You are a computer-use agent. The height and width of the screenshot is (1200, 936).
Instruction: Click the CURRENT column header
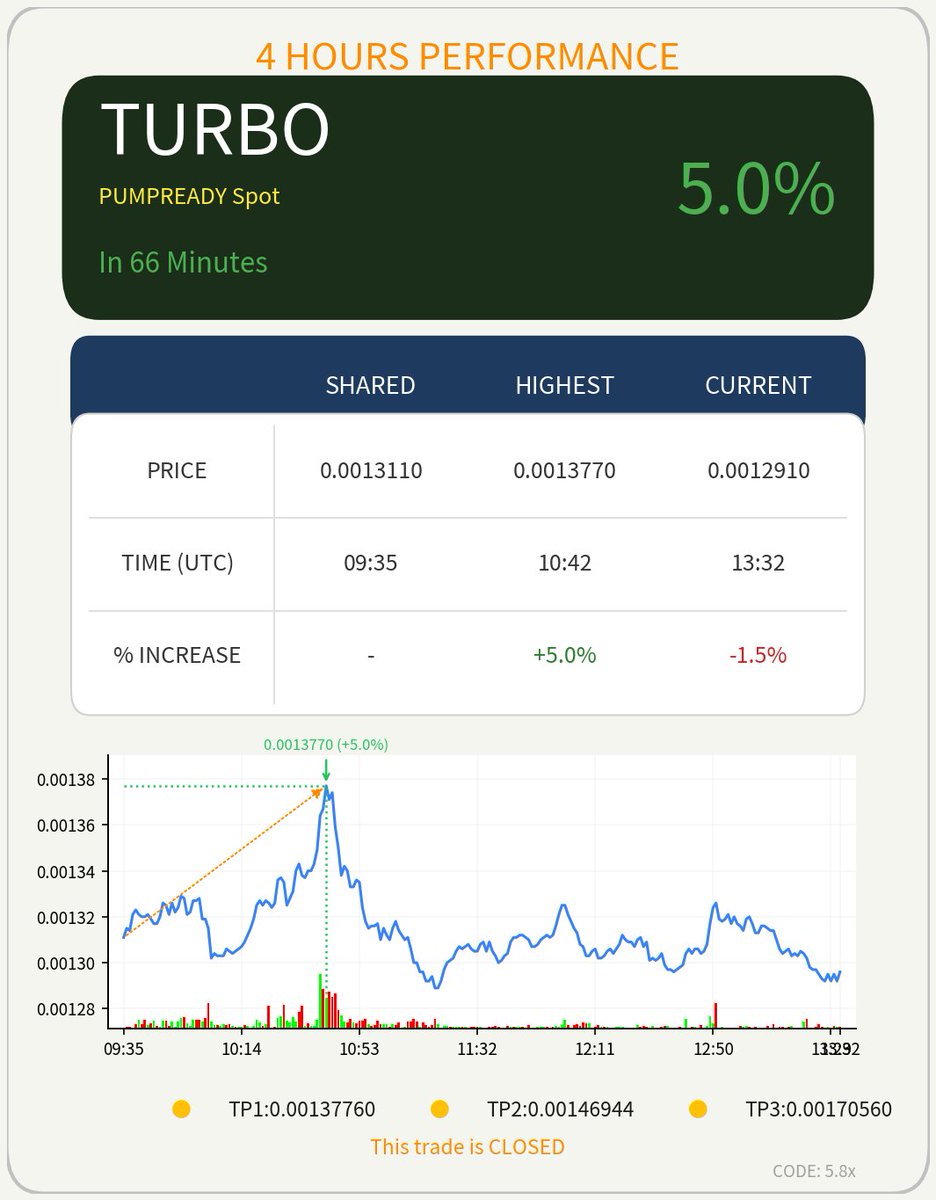pyautogui.click(x=758, y=385)
